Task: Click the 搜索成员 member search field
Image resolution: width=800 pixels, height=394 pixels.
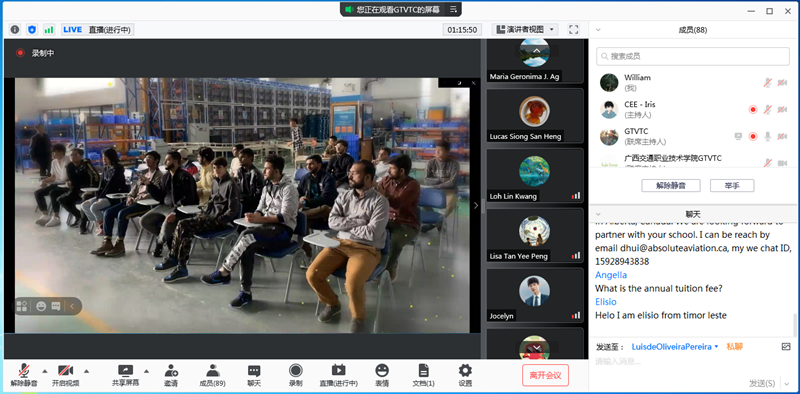Action: (692, 56)
